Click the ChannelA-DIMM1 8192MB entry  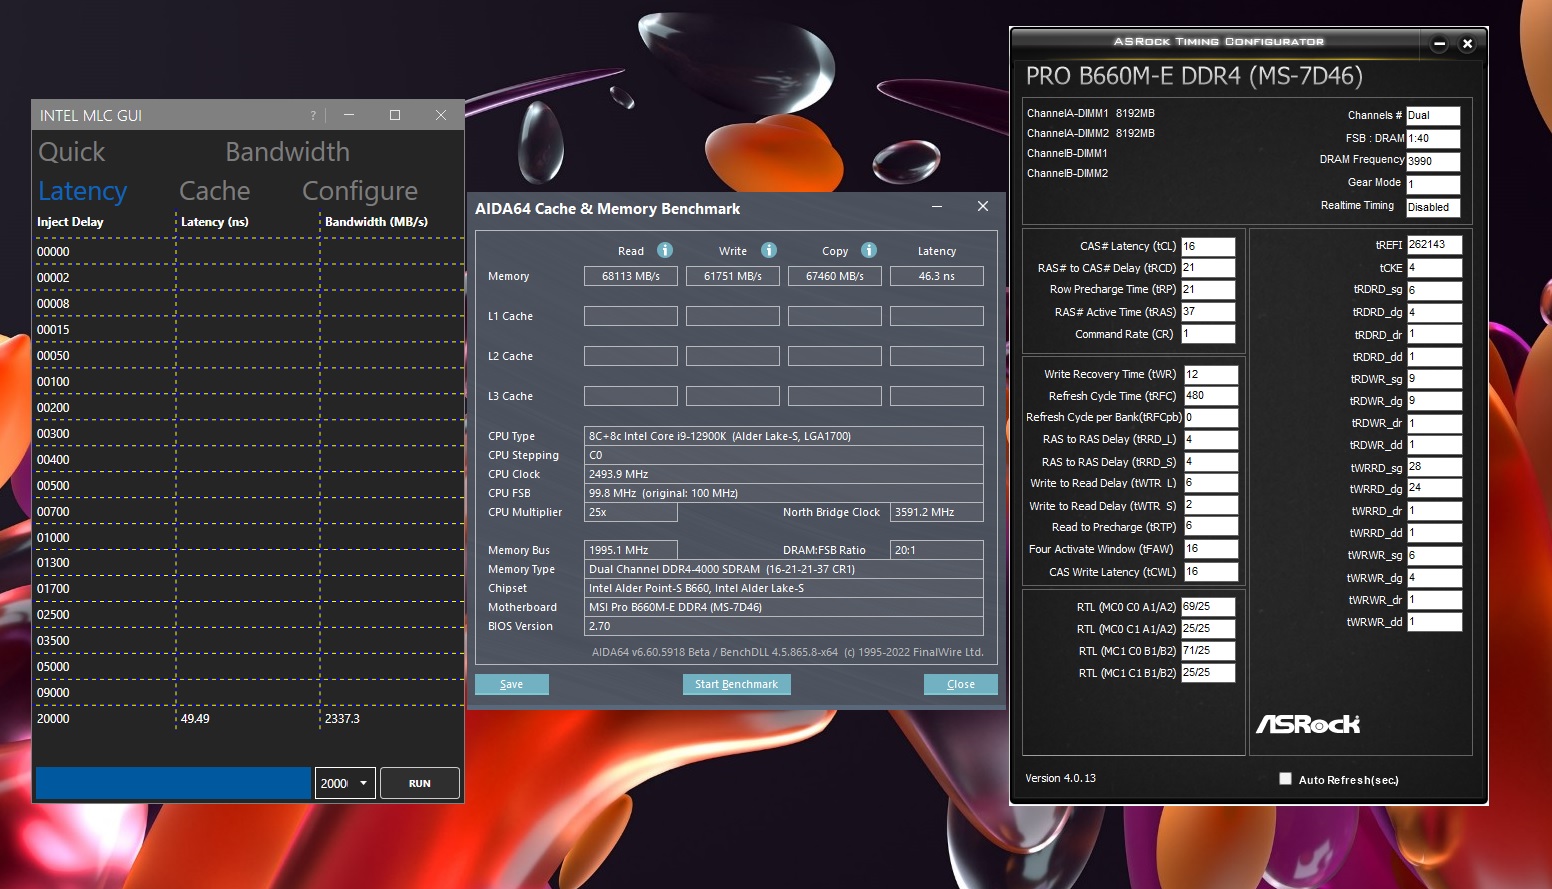click(x=1091, y=113)
